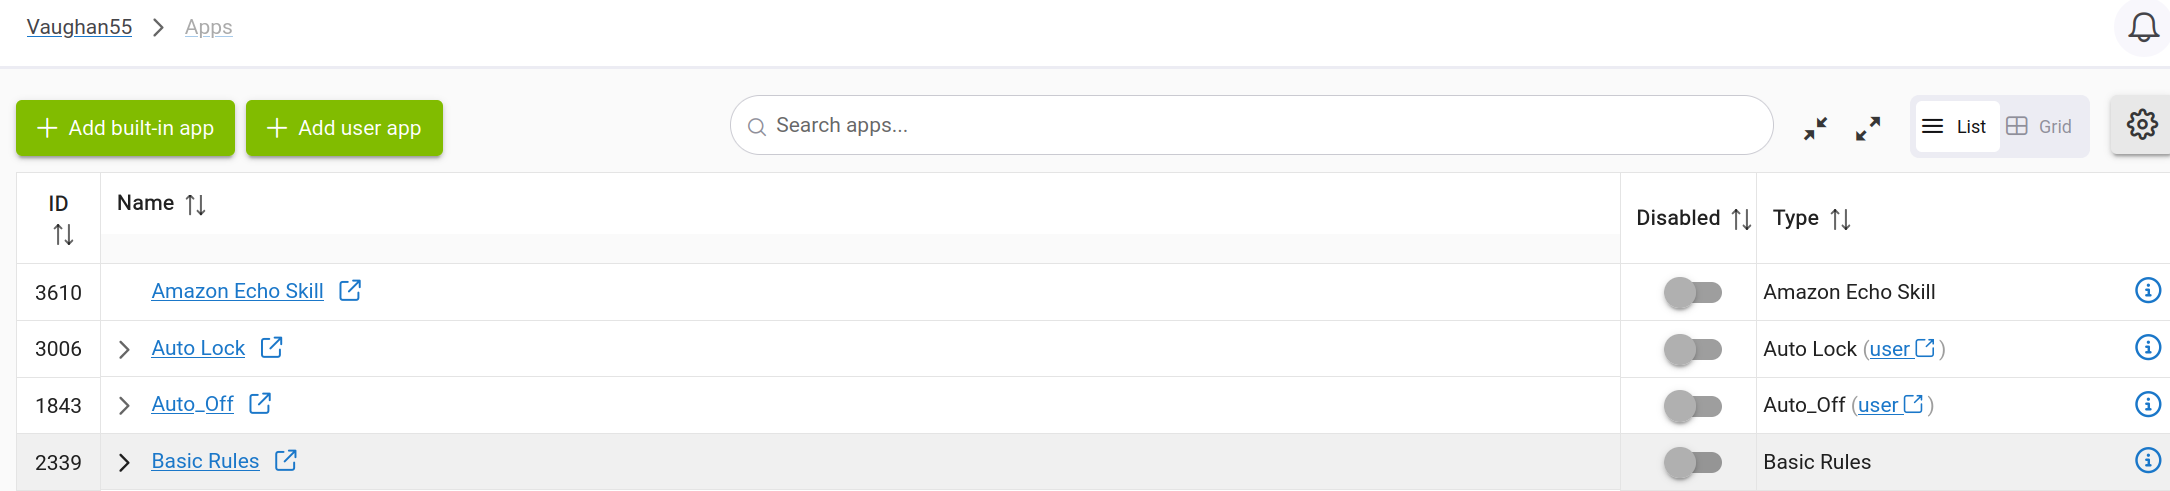Click Add built-in app button
Viewport: 2170px width, 491px height.
[x=125, y=128]
